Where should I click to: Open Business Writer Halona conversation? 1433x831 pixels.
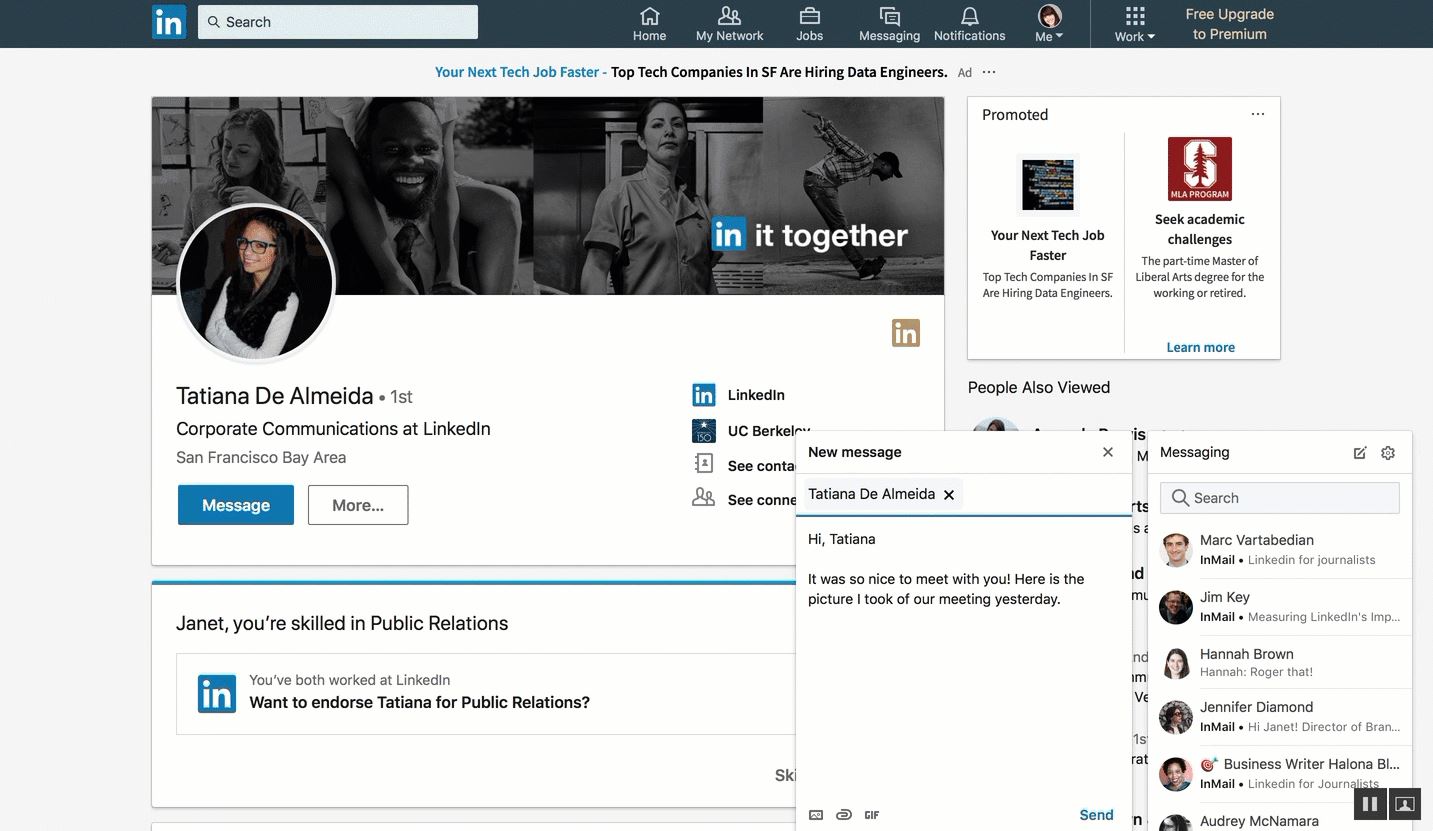tap(1280, 774)
